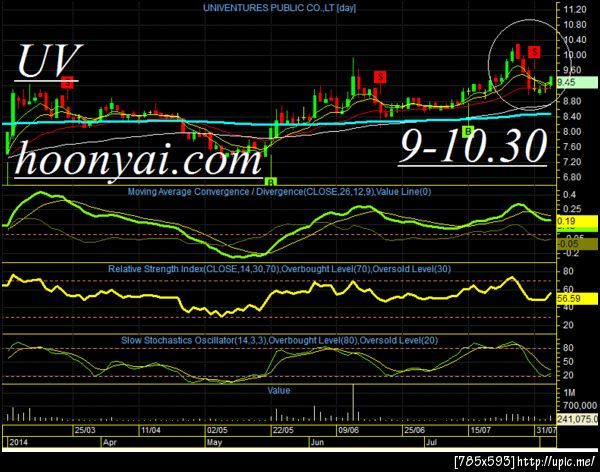
Task: Select the Slow Stochastics Oscillator panel title
Action: (279, 340)
